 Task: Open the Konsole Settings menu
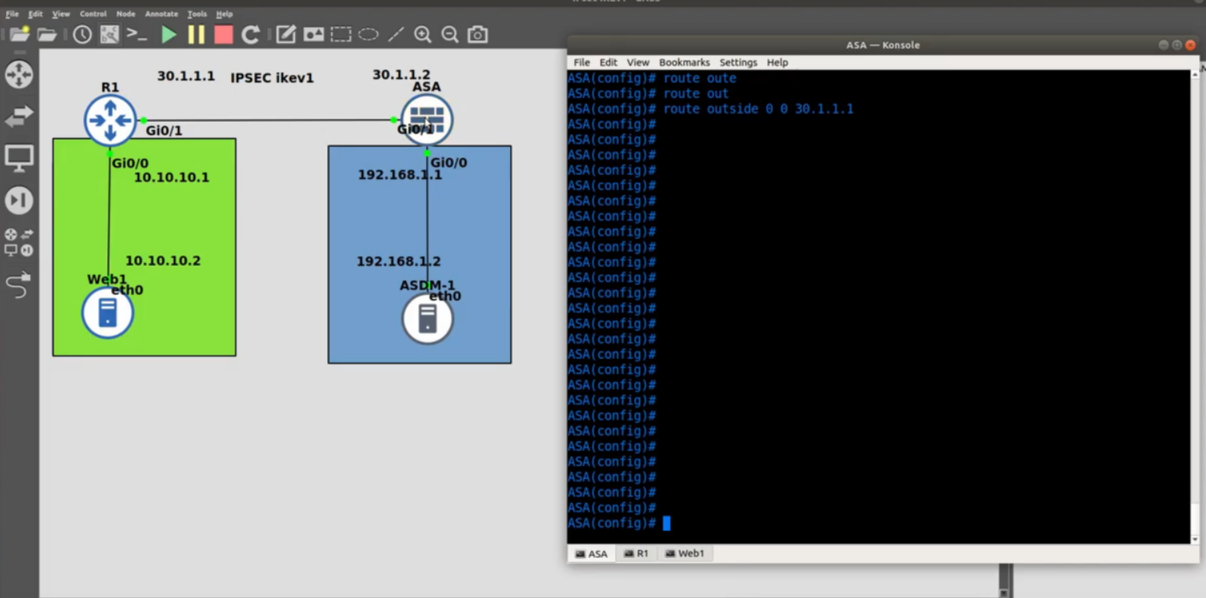738,62
